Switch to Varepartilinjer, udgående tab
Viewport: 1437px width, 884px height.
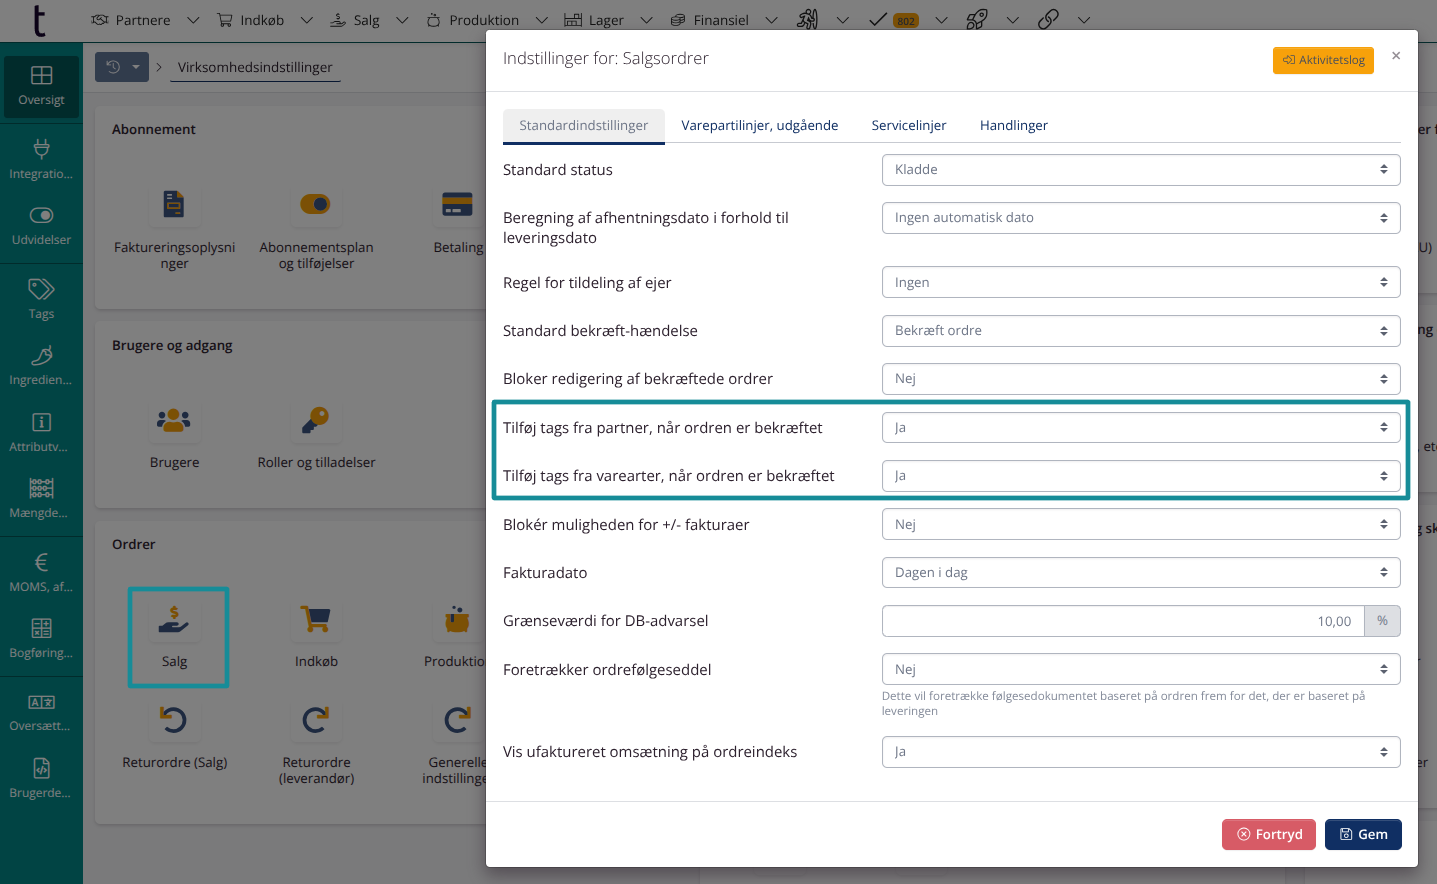759,126
